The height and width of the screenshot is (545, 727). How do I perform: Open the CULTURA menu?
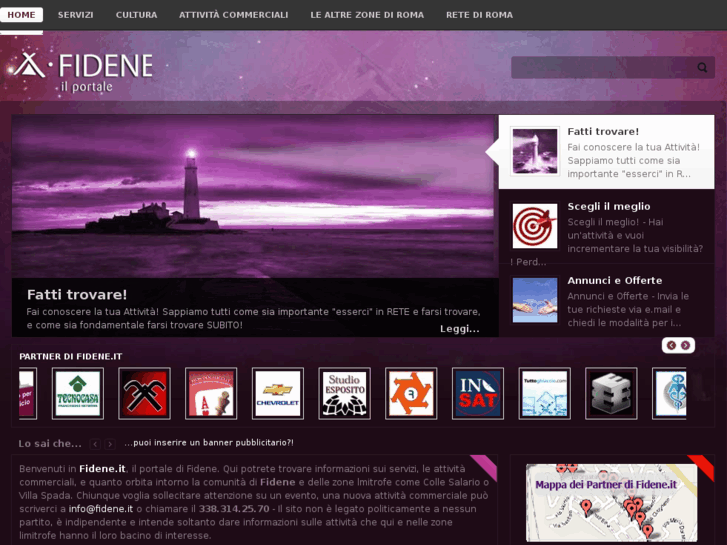tap(136, 15)
